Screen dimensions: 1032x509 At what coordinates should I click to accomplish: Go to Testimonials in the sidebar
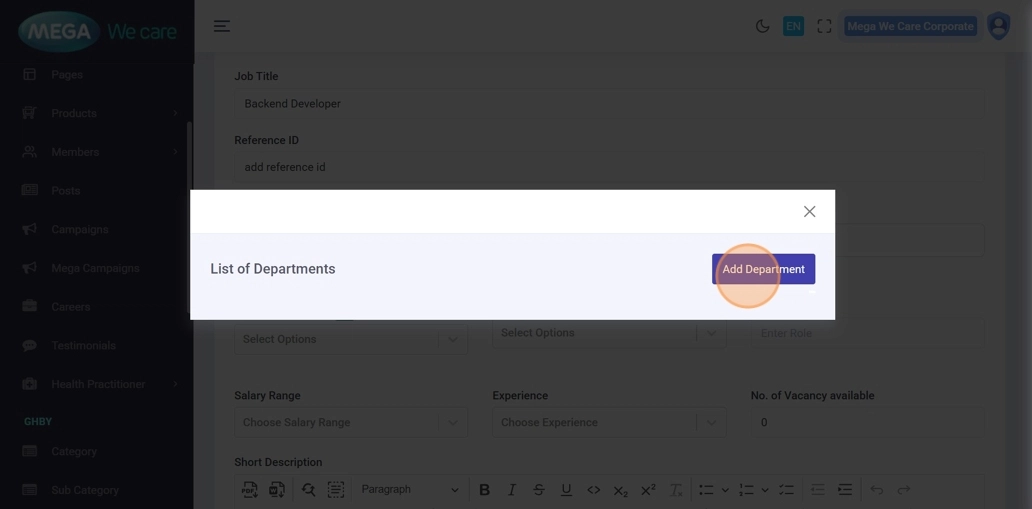83,346
